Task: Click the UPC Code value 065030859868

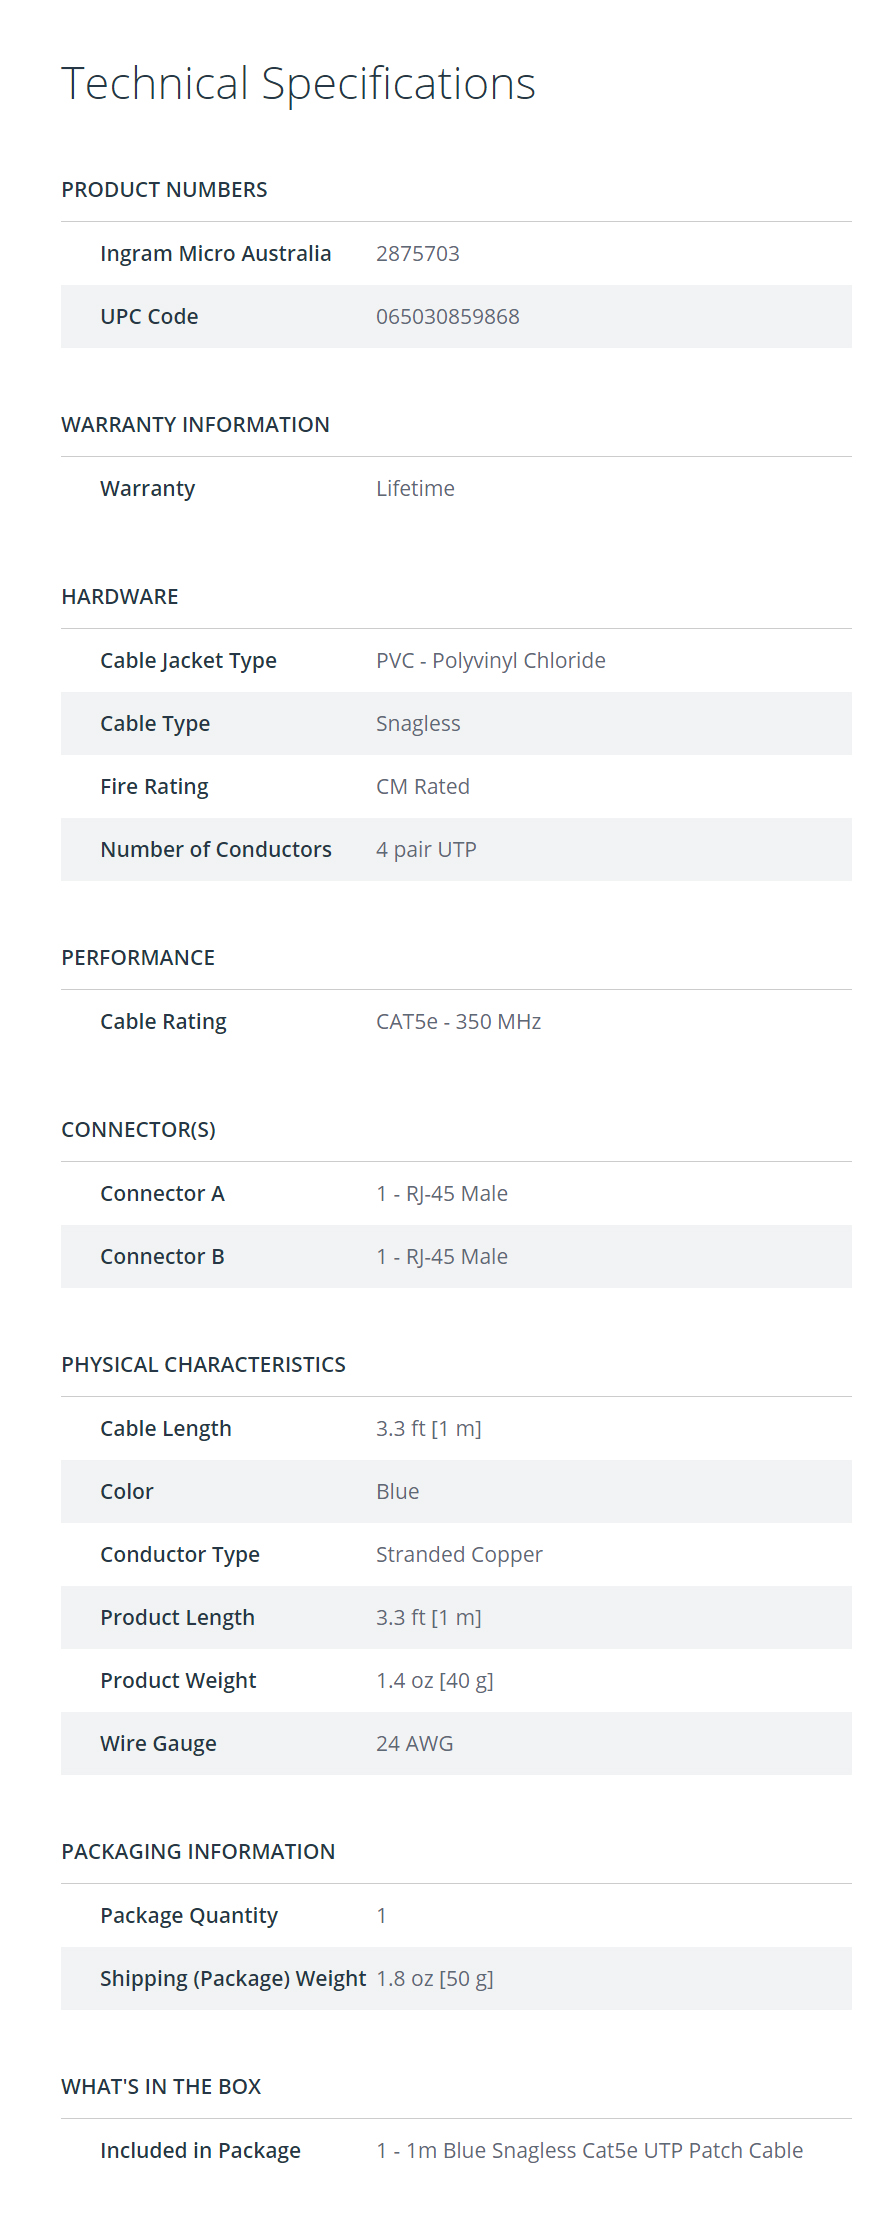Action: (447, 317)
